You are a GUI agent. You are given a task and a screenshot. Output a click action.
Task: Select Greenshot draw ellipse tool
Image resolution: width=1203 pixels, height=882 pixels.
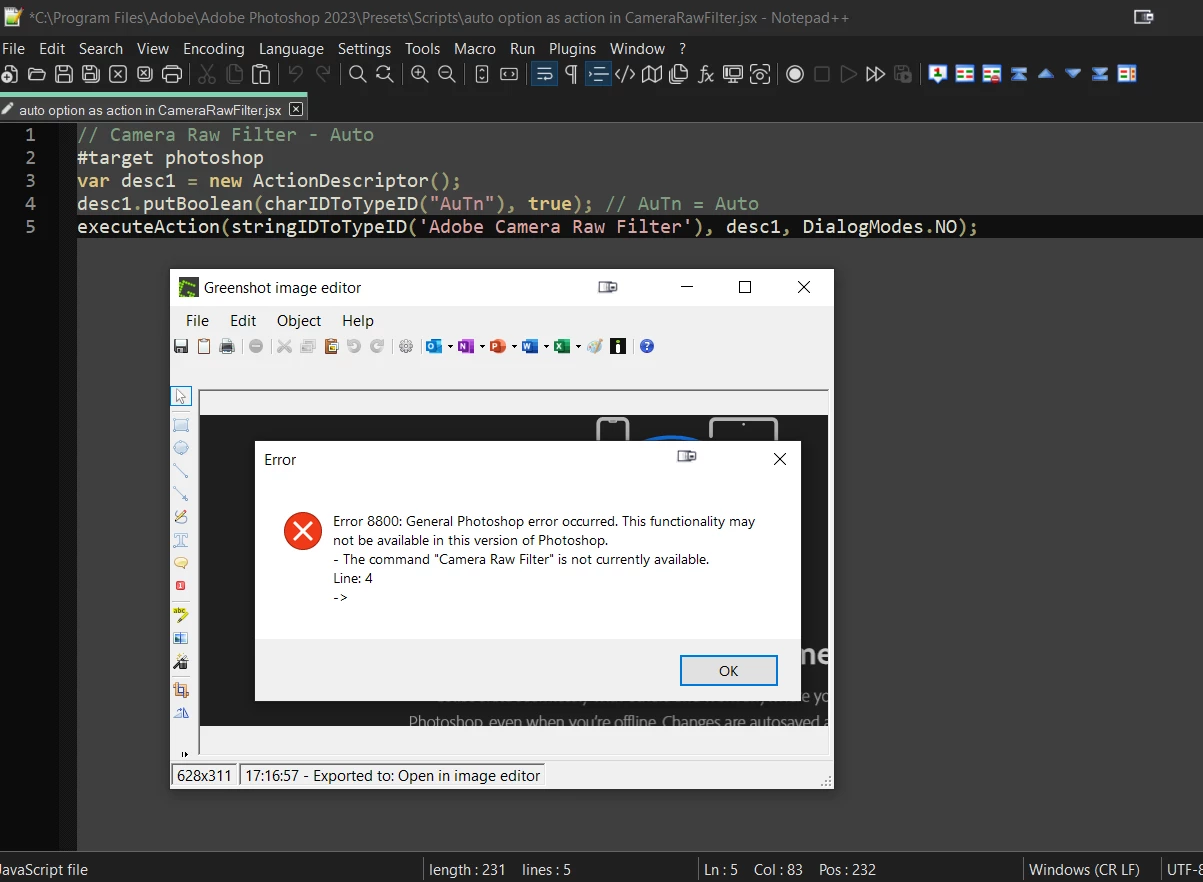[181, 448]
